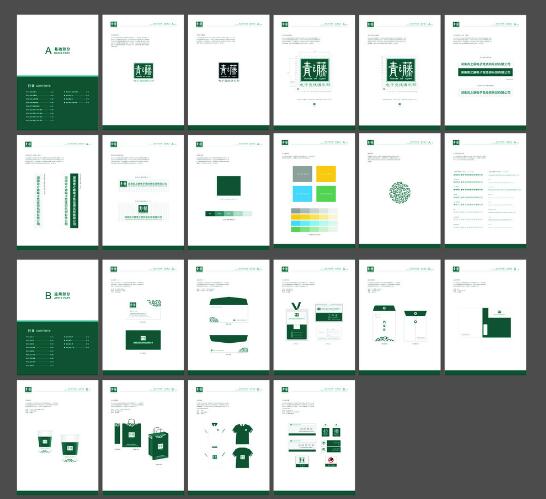Pick the gray auxiliary color swatch
Screen dimensions: 546x499
pyautogui.click(x=302, y=174)
